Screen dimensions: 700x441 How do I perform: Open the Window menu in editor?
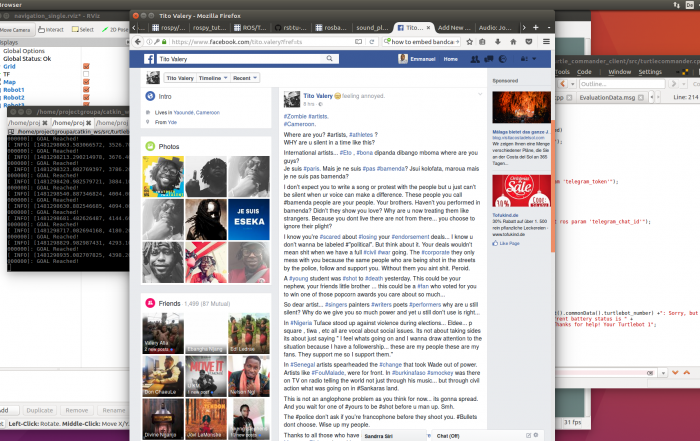pyautogui.click(x=619, y=72)
